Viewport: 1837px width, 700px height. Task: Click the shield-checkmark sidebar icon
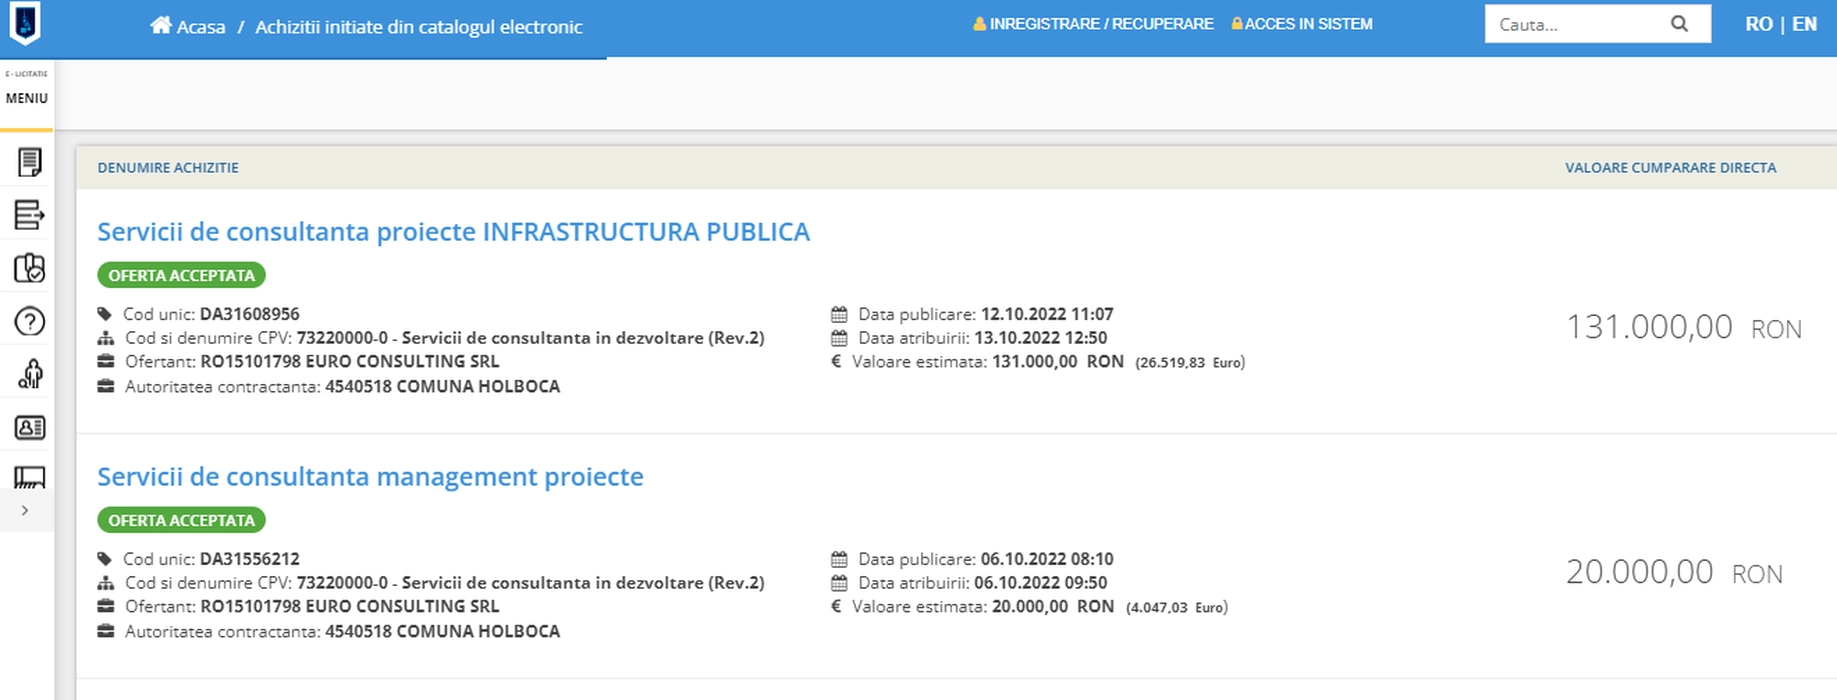click(29, 268)
